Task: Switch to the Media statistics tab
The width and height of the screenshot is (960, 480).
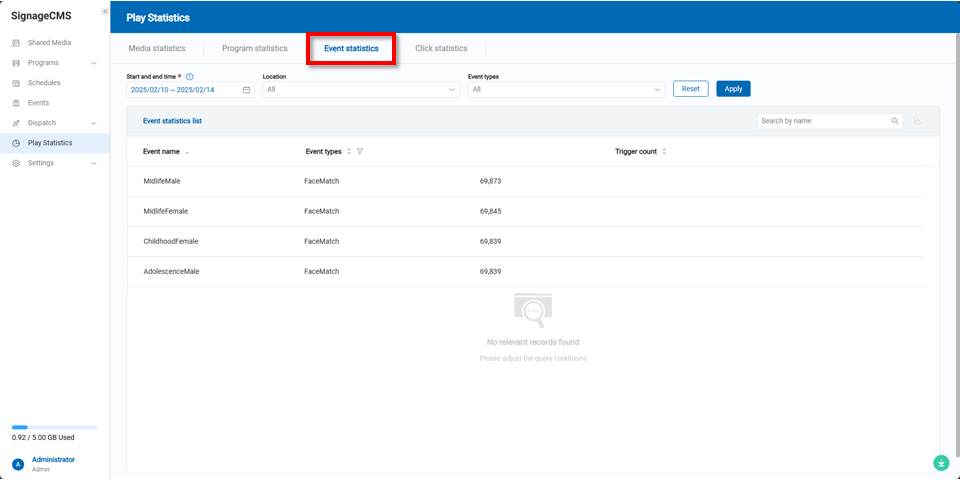Action: coord(157,48)
